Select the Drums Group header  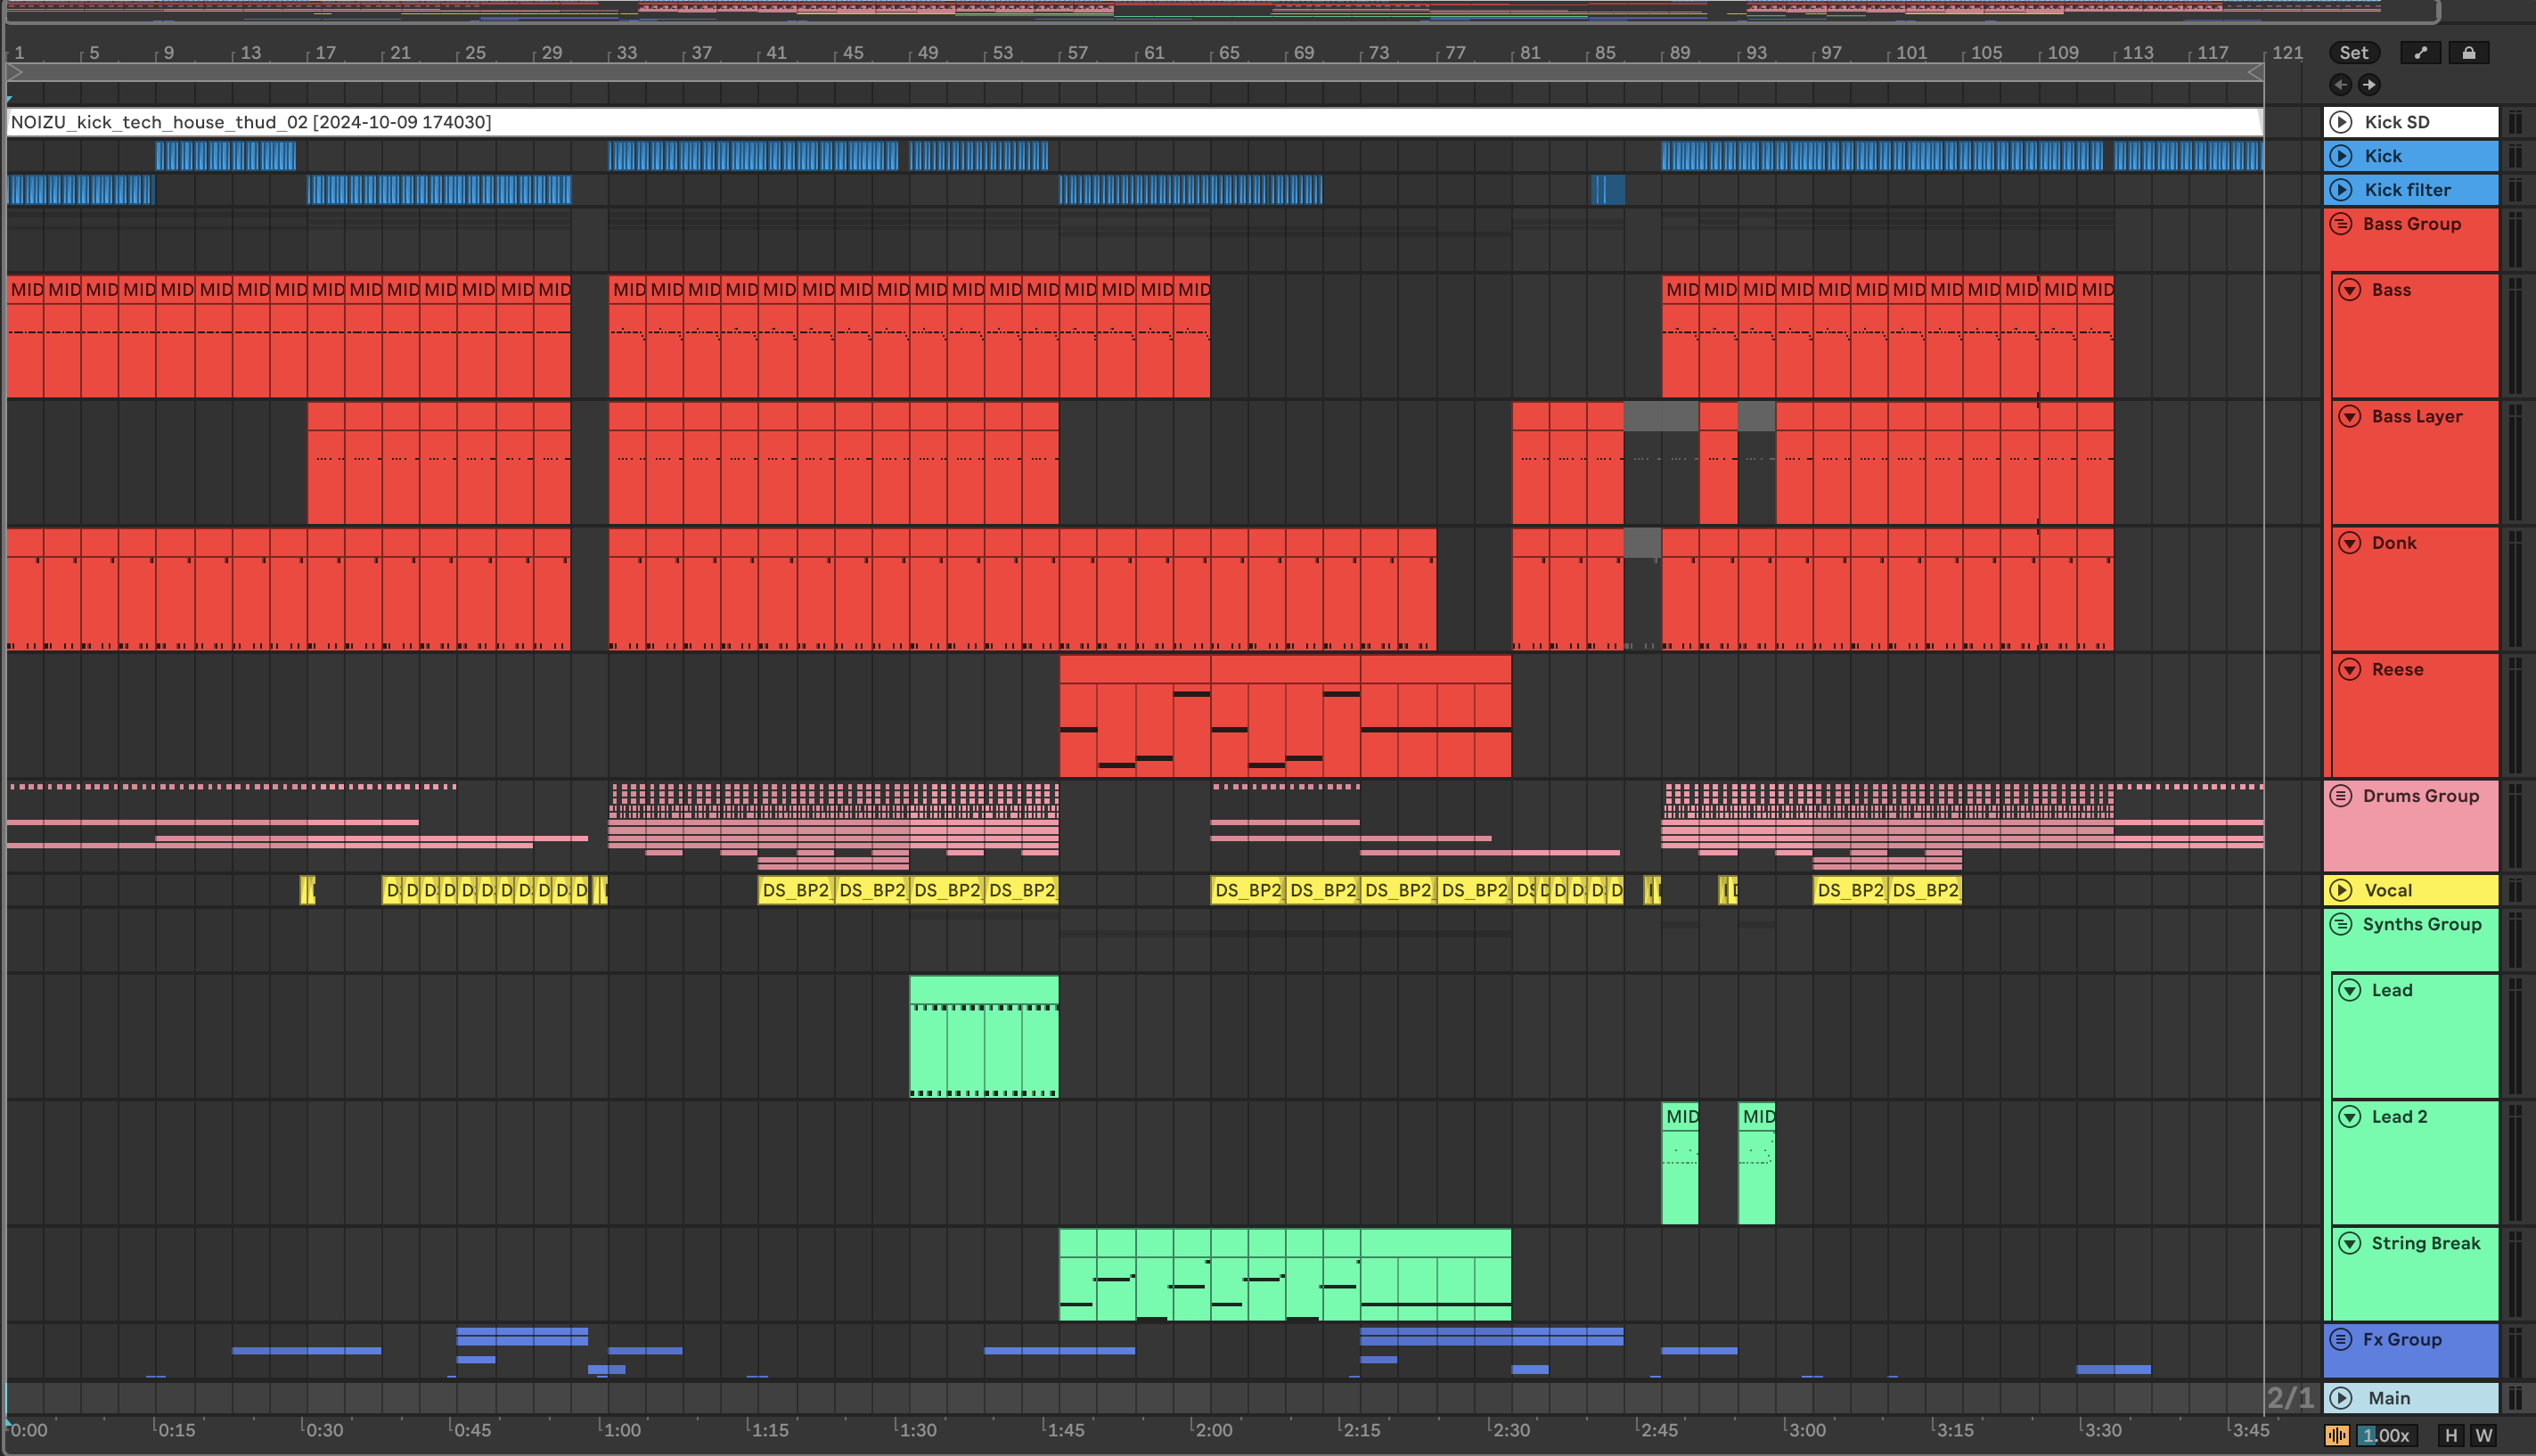pyautogui.click(x=2411, y=825)
